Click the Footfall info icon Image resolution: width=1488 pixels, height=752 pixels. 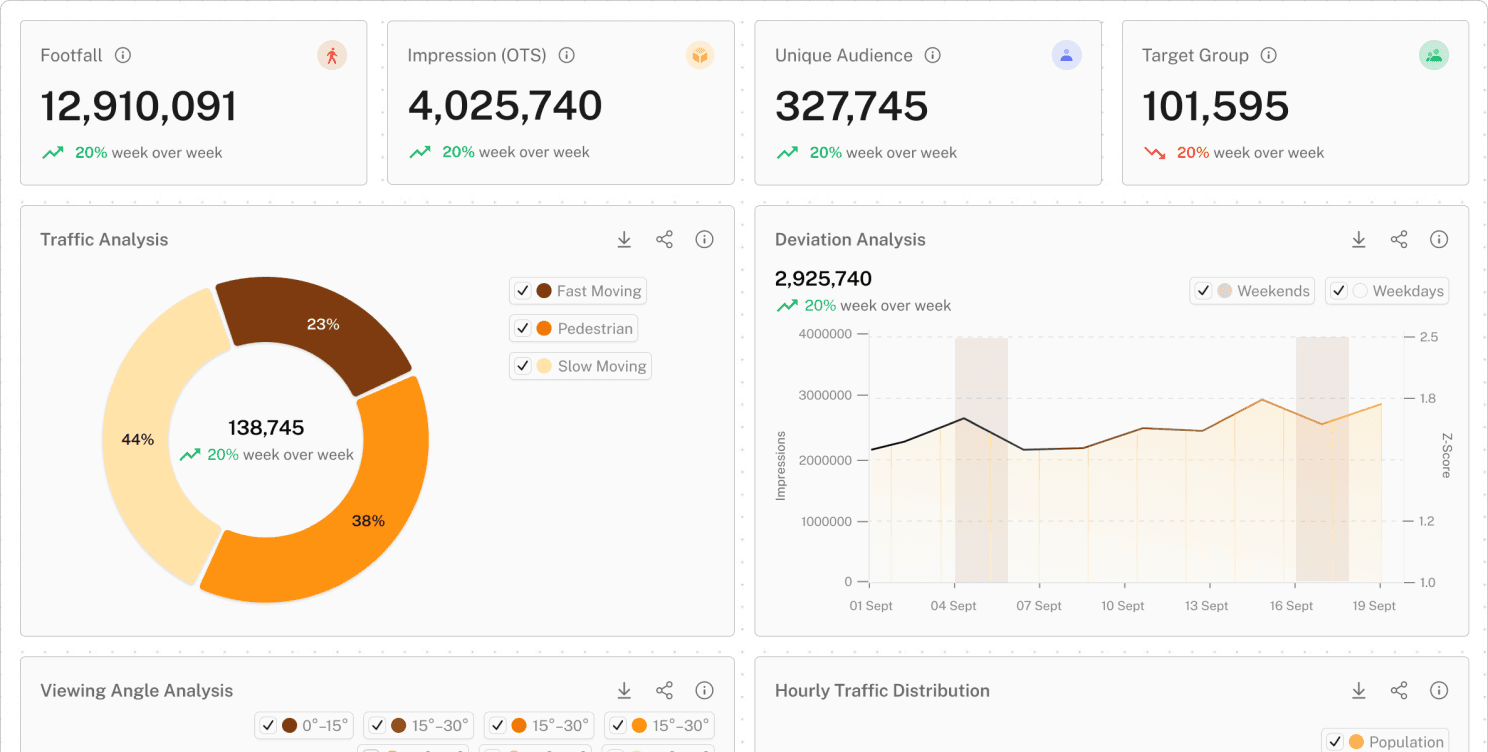click(123, 56)
